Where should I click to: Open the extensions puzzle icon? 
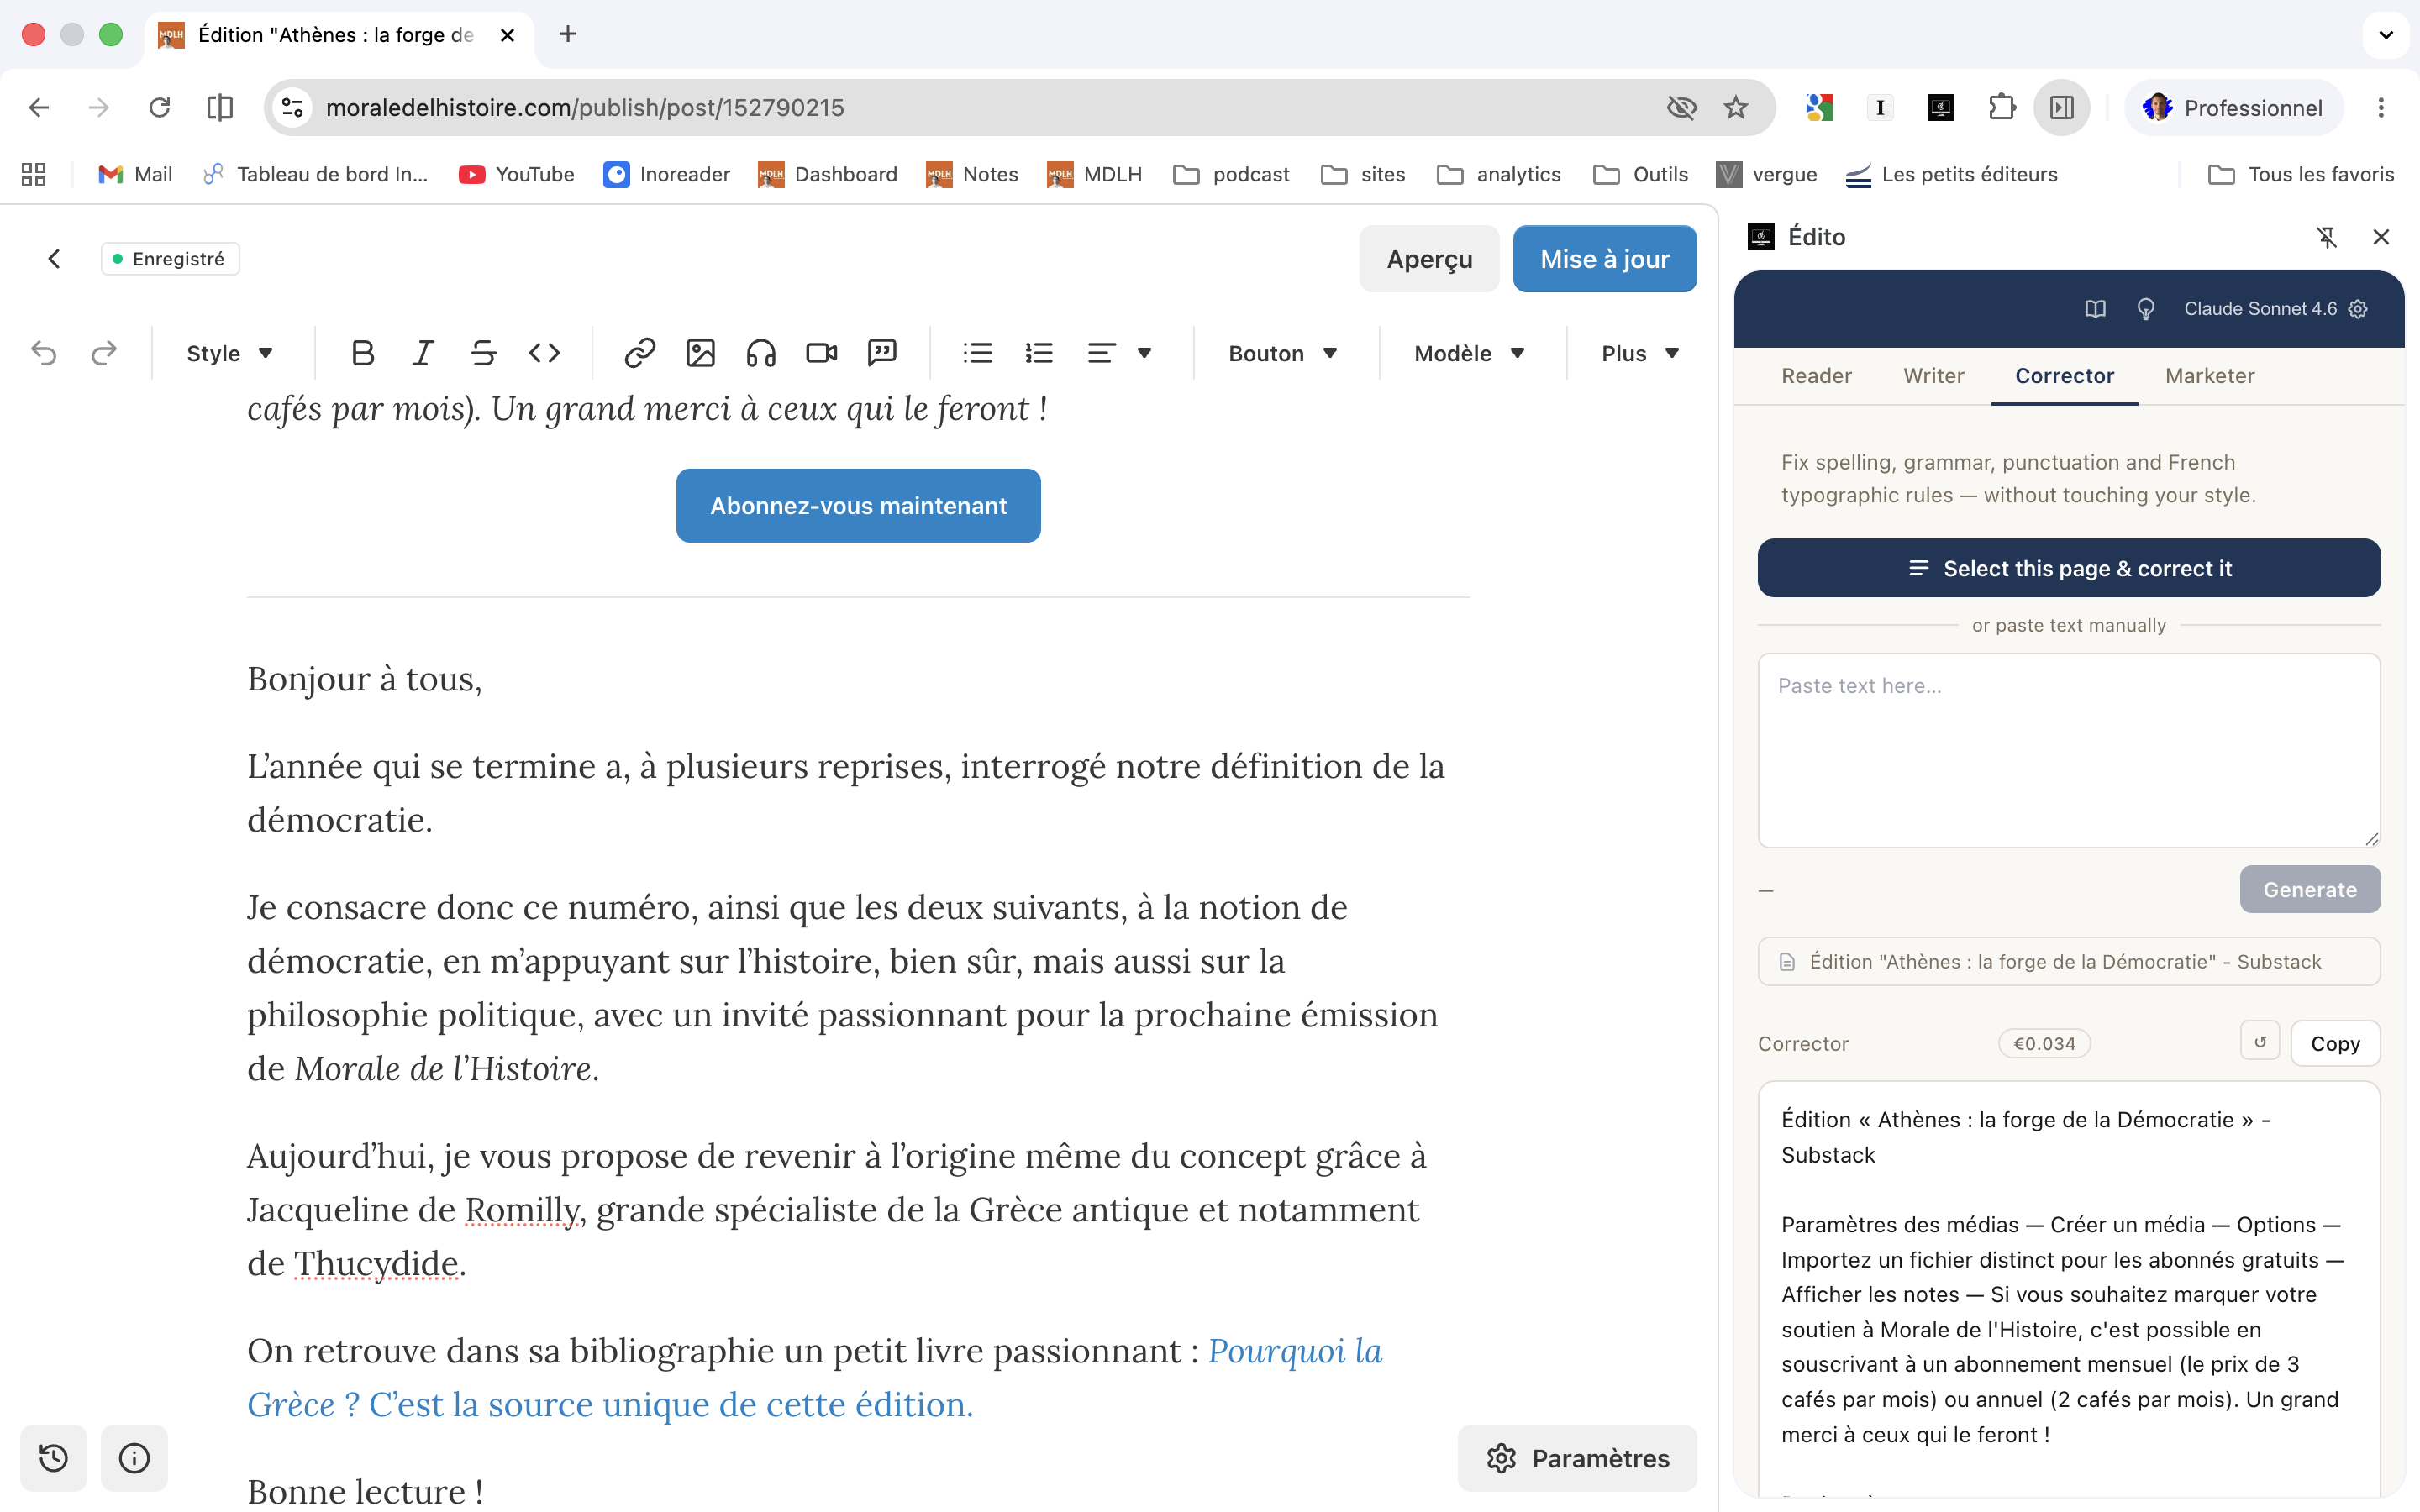[2001, 107]
